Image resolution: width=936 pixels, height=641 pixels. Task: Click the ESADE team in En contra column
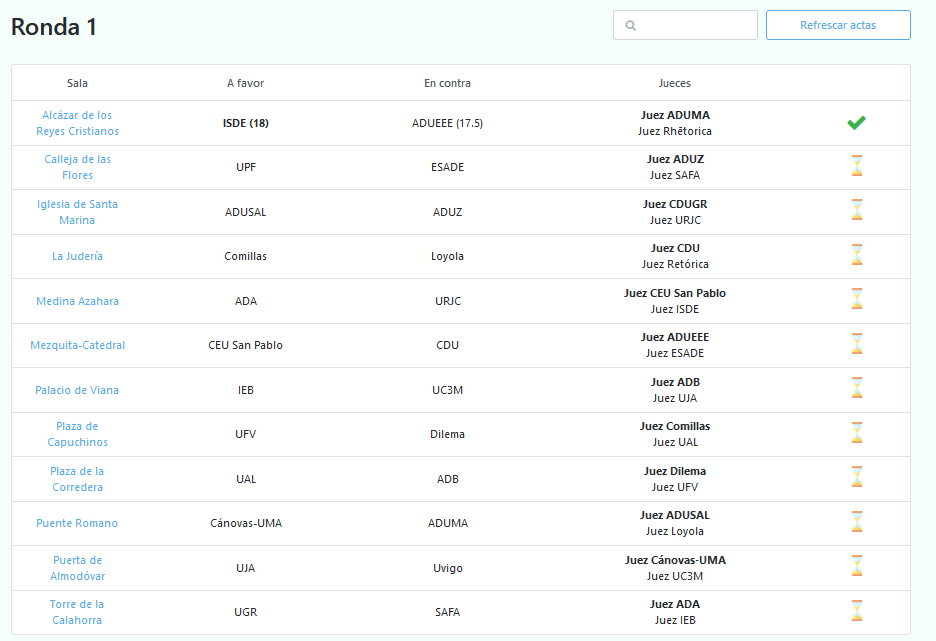click(447, 167)
